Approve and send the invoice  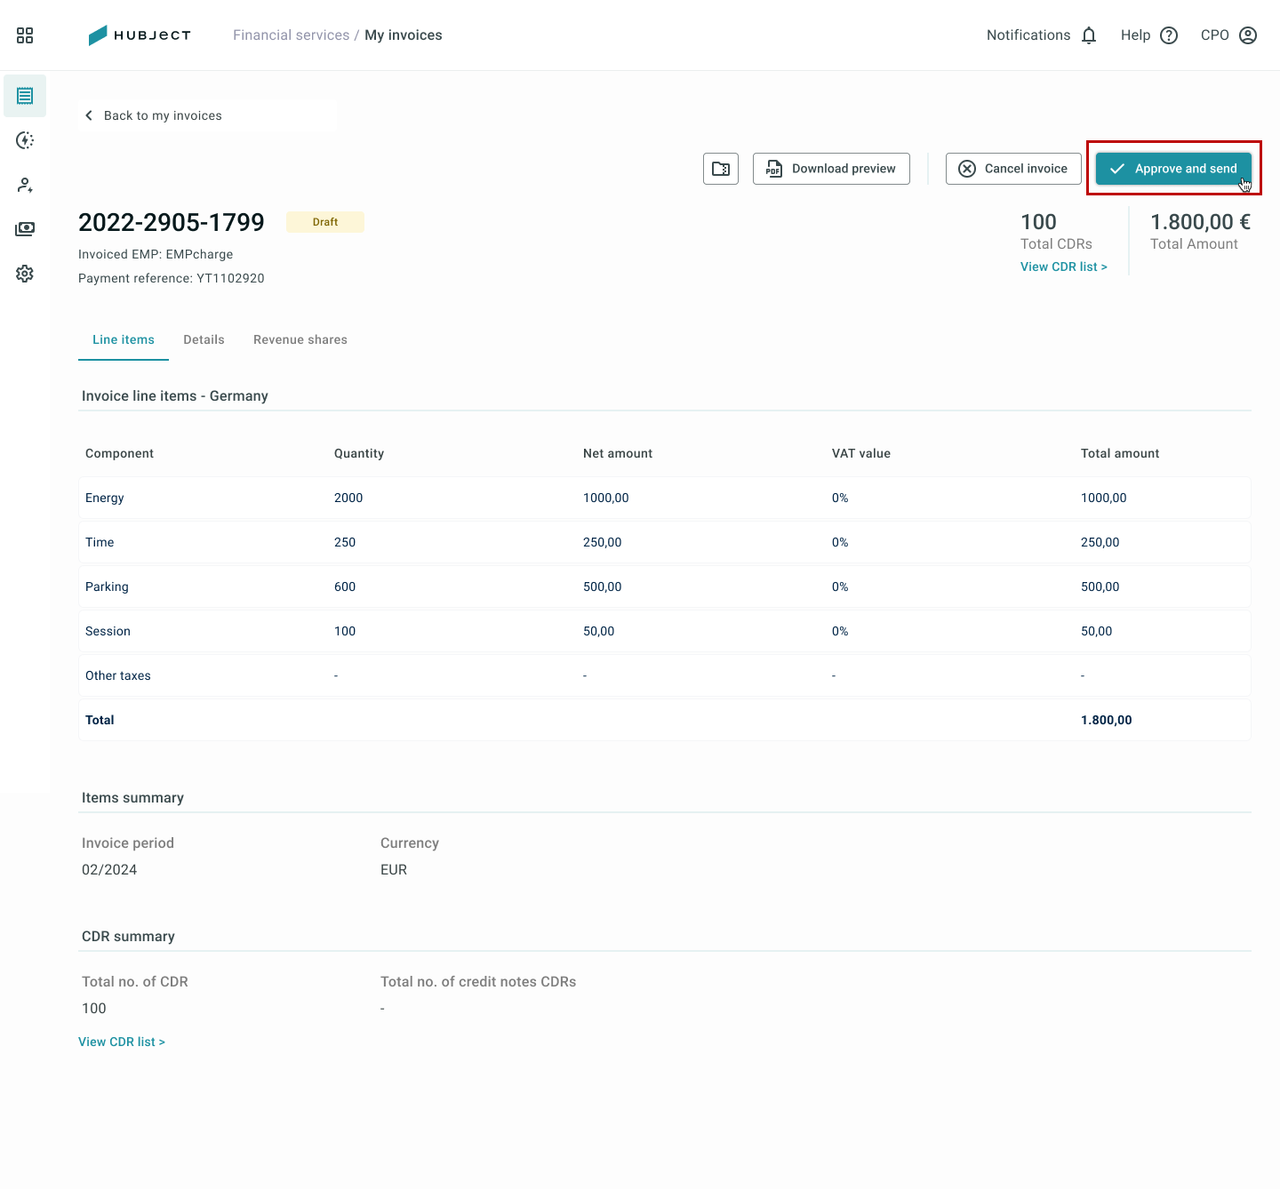pos(1173,169)
